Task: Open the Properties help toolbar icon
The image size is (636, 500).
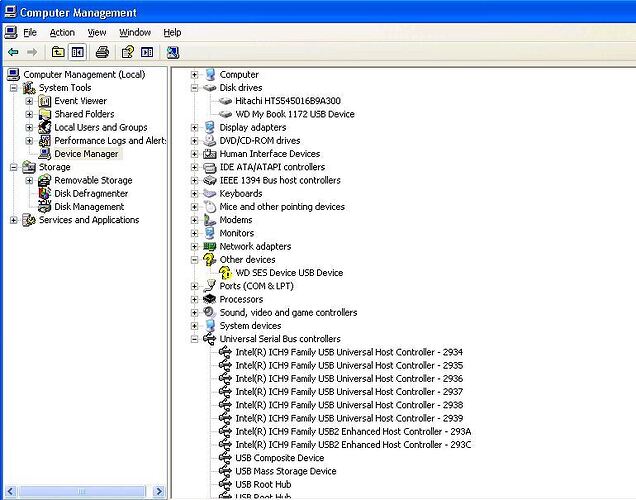Action: (128, 52)
